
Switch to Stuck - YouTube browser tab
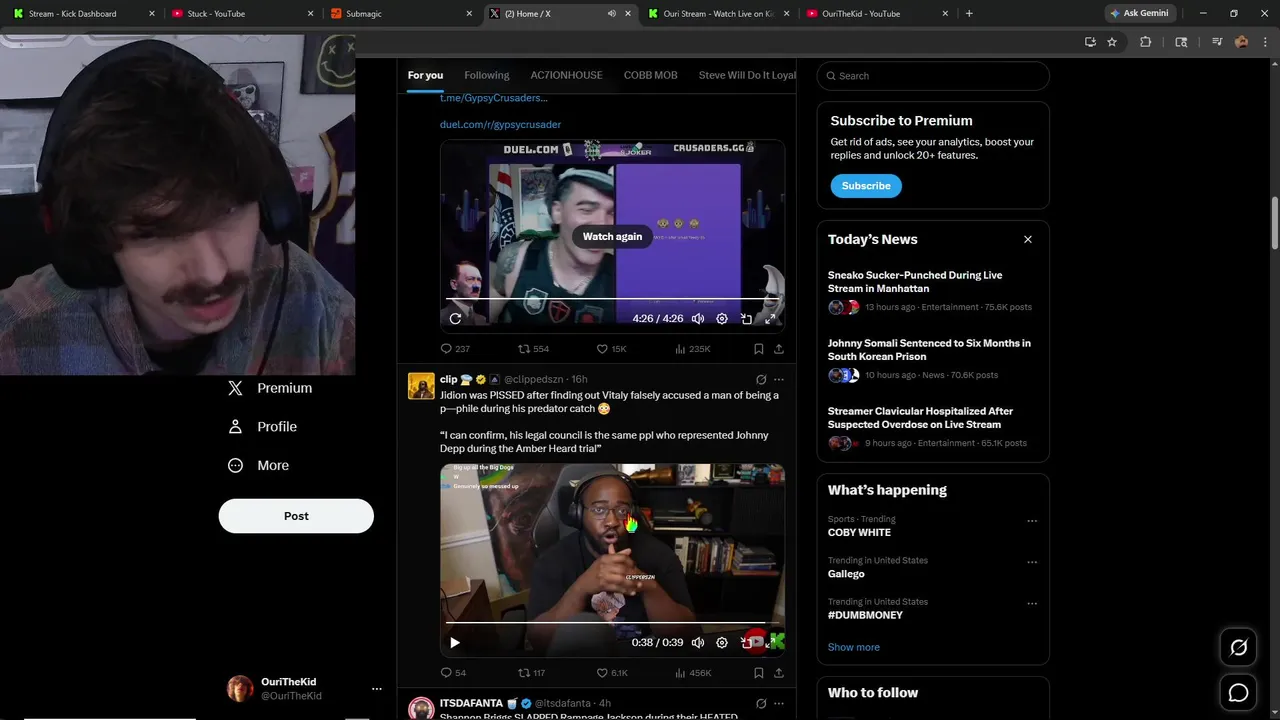[240, 14]
